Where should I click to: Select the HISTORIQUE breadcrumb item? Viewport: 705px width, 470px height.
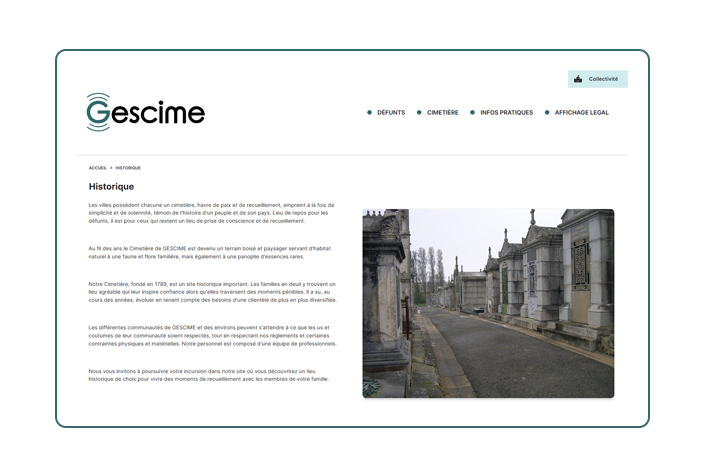(x=128, y=168)
